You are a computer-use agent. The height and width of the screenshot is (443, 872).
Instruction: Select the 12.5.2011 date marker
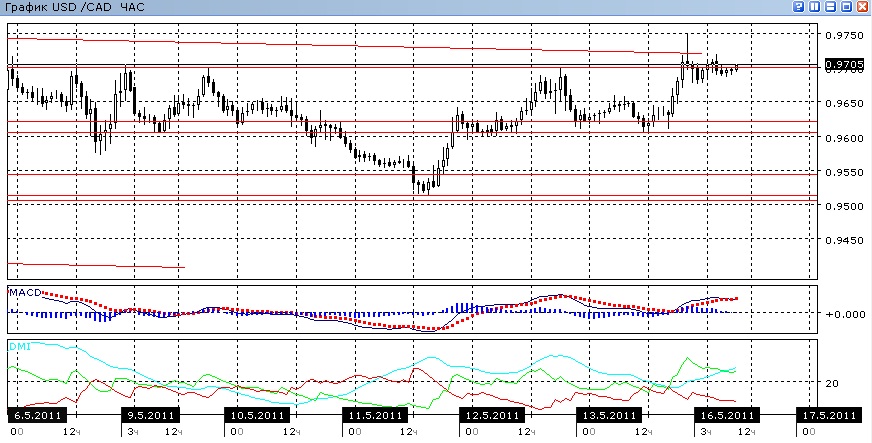coord(492,415)
